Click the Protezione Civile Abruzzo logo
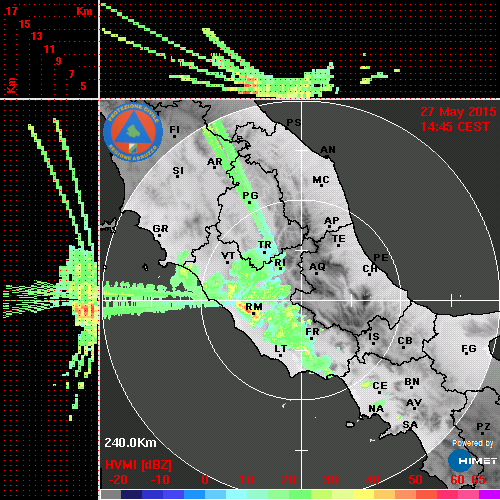Viewport: 500px width, 500px height. [x=133, y=132]
